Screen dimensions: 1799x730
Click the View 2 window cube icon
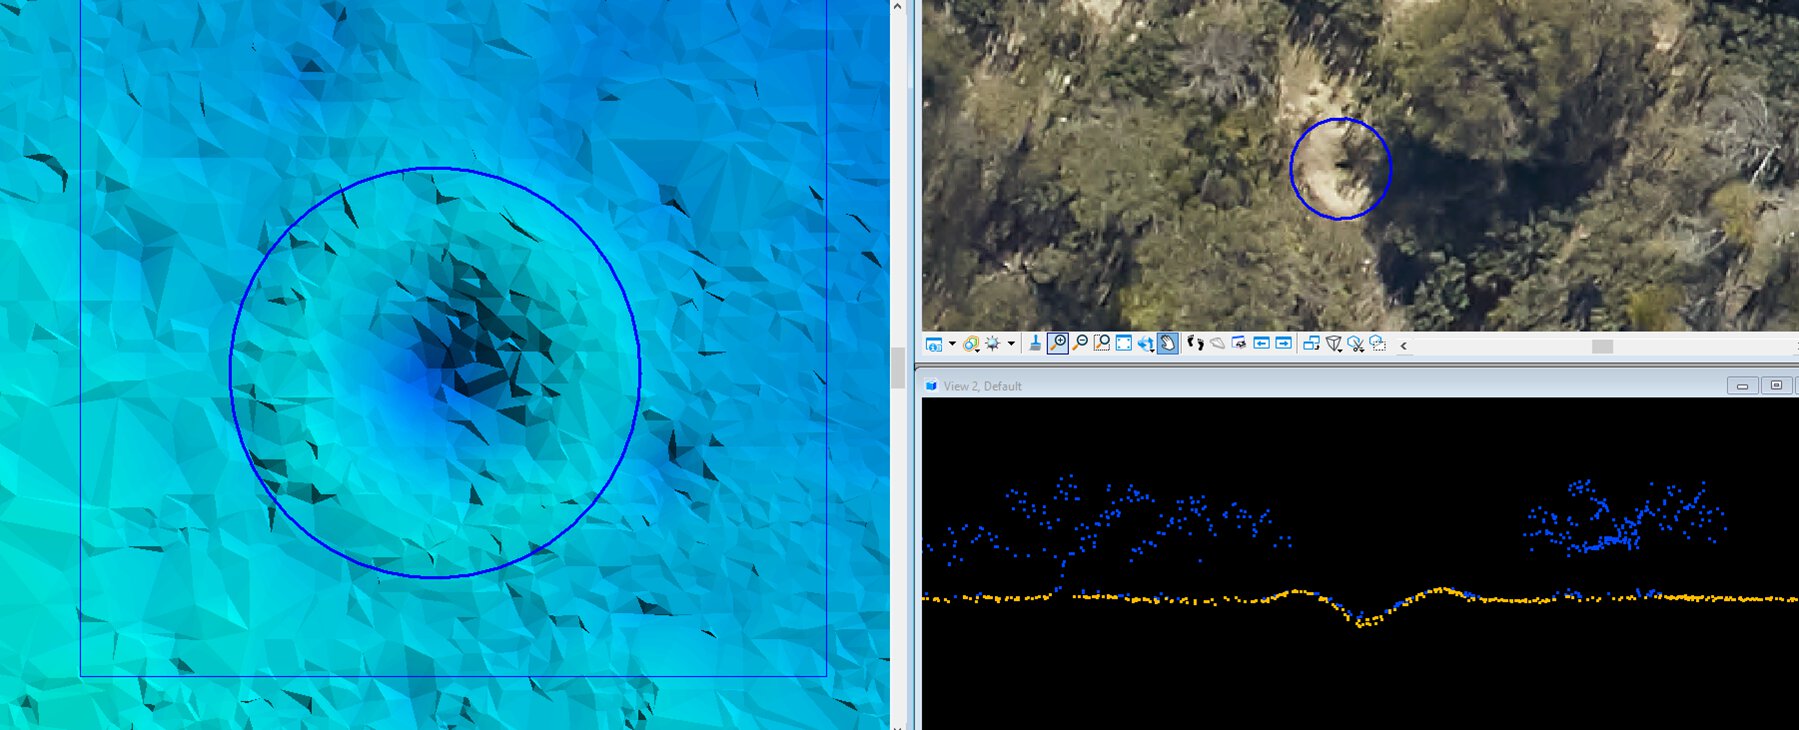coord(931,386)
